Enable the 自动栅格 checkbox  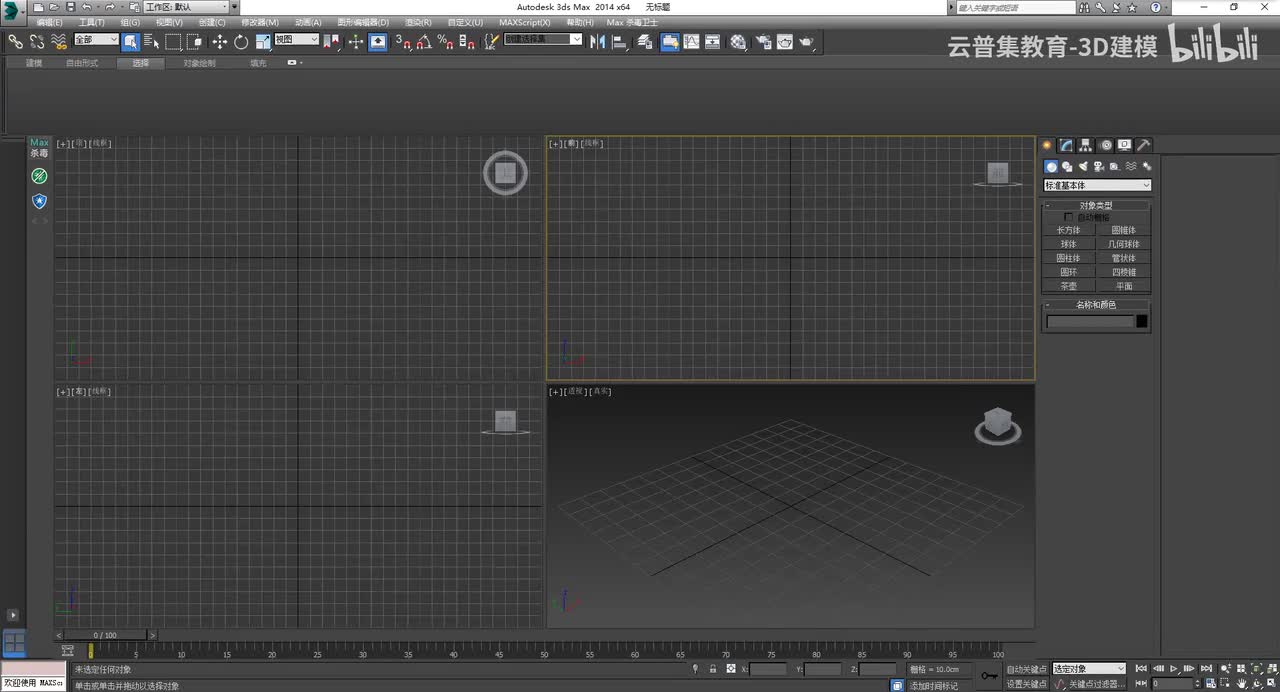click(1068, 217)
